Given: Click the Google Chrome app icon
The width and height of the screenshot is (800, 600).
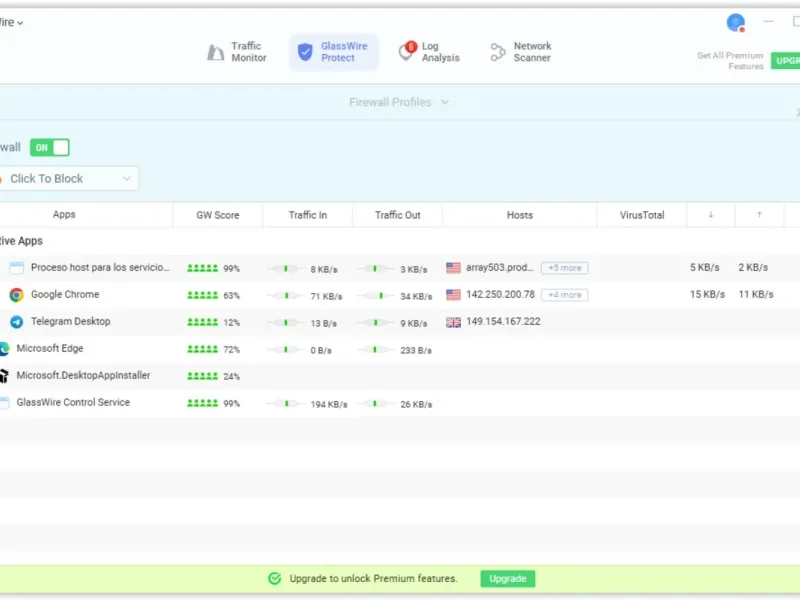Looking at the screenshot, I should pos(16,295).
